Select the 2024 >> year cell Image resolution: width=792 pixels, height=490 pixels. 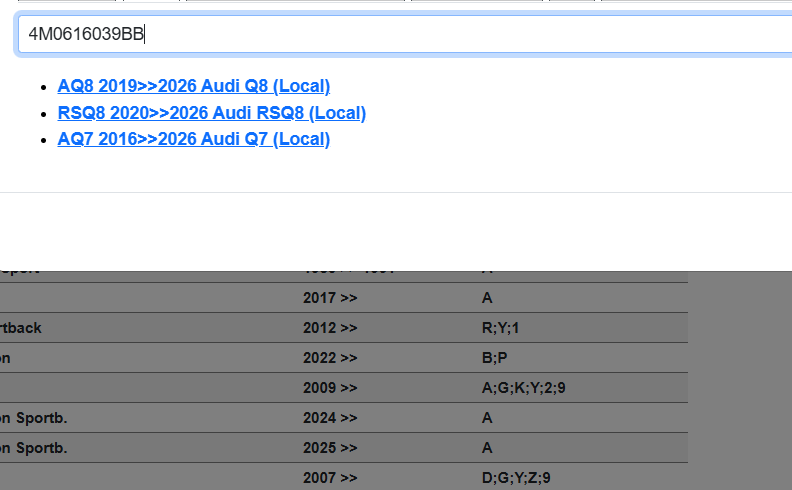click(329, 418)
